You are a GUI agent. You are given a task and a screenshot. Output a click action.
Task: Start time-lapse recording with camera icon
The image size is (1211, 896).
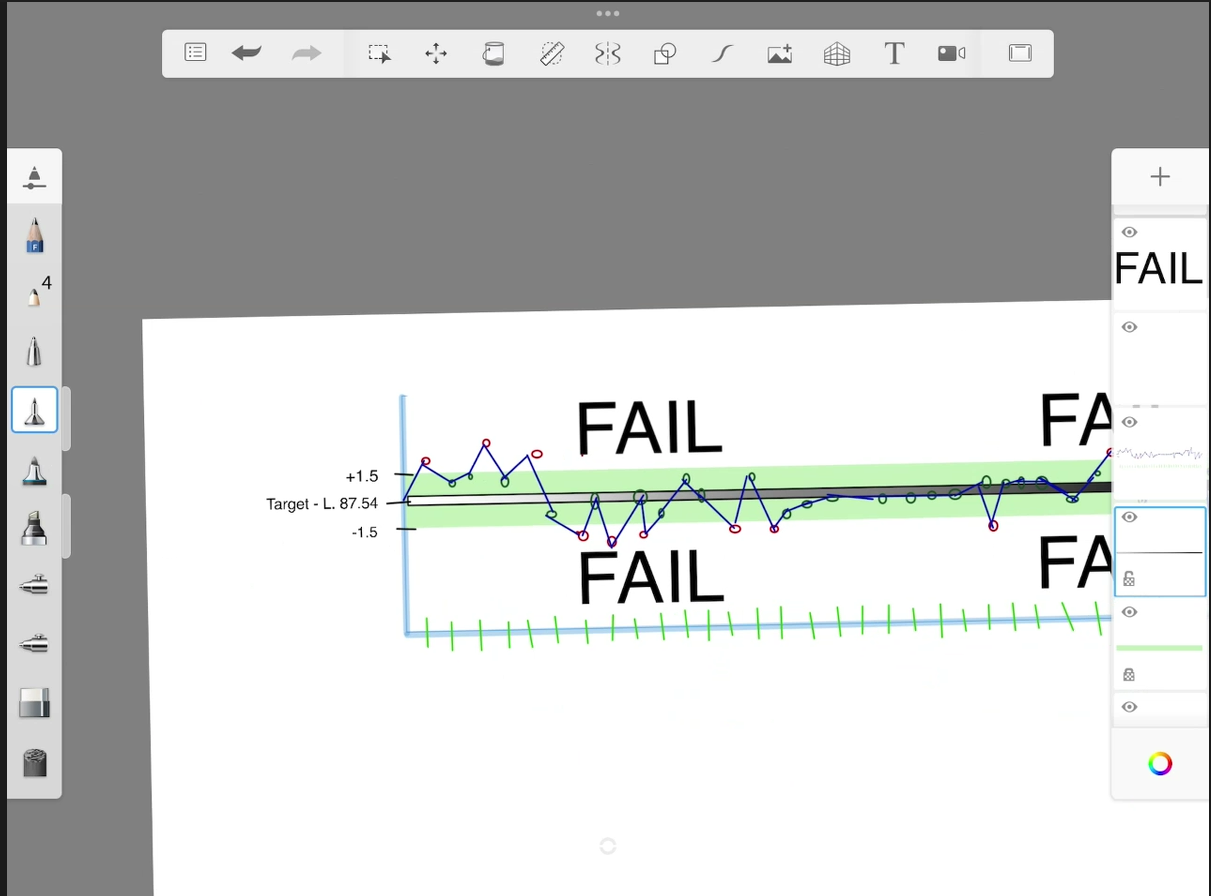click(x=951, y=54)
